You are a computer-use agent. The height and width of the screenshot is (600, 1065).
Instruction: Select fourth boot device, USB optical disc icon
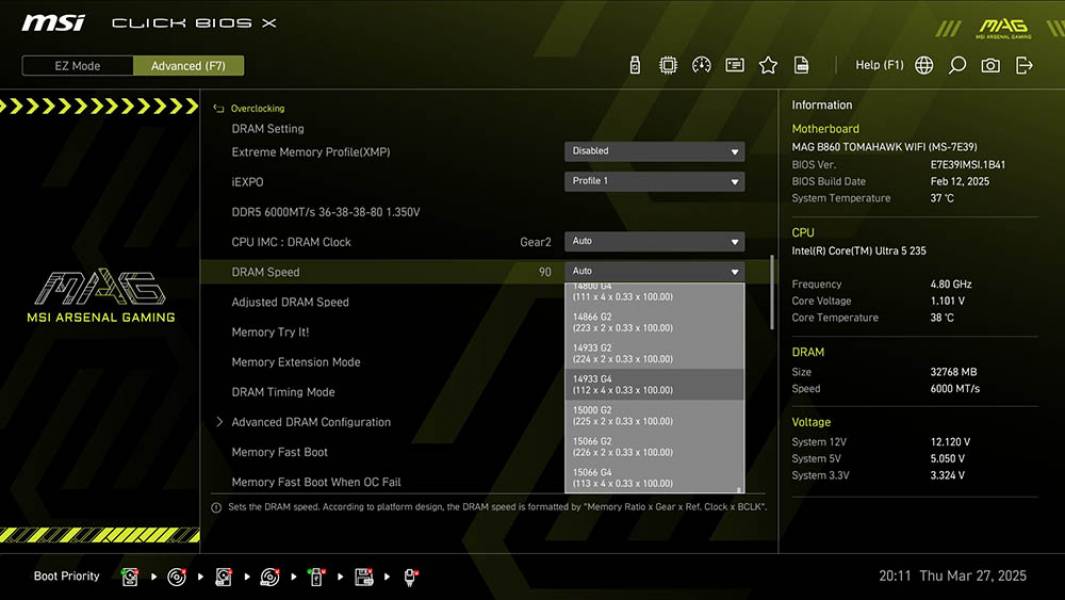(x=270, y=577)
